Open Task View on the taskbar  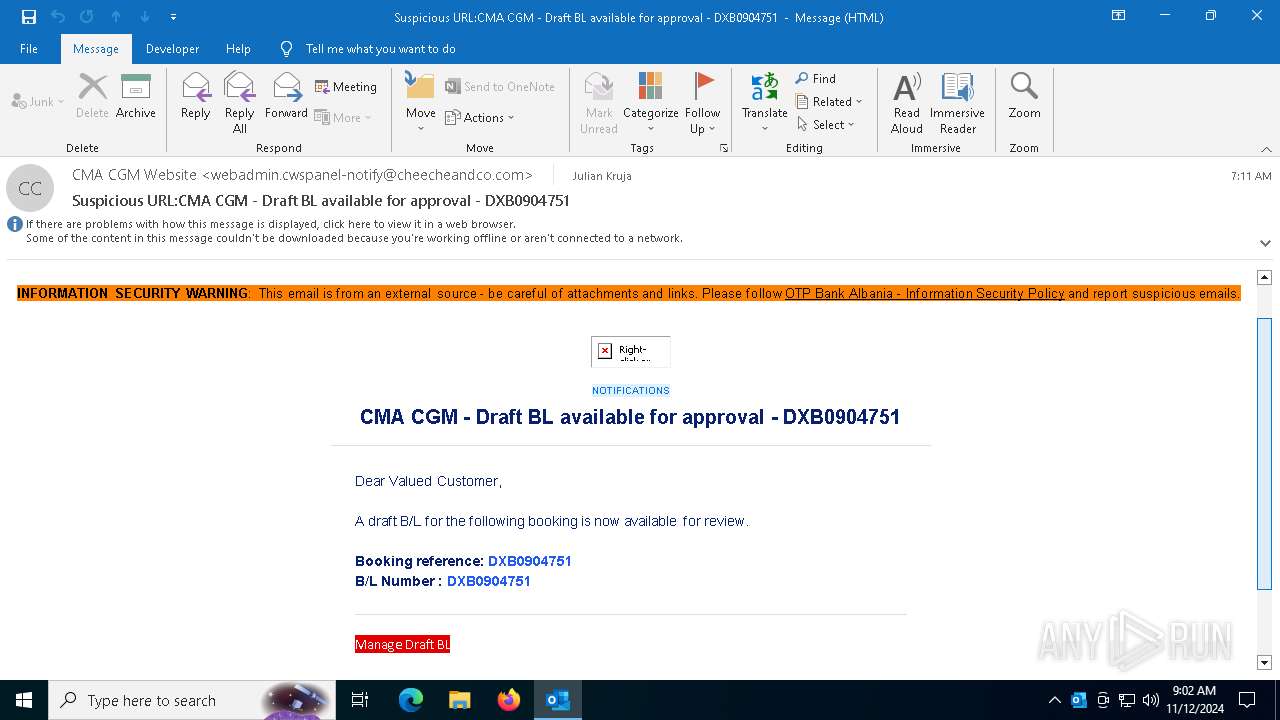pos(360,700)
